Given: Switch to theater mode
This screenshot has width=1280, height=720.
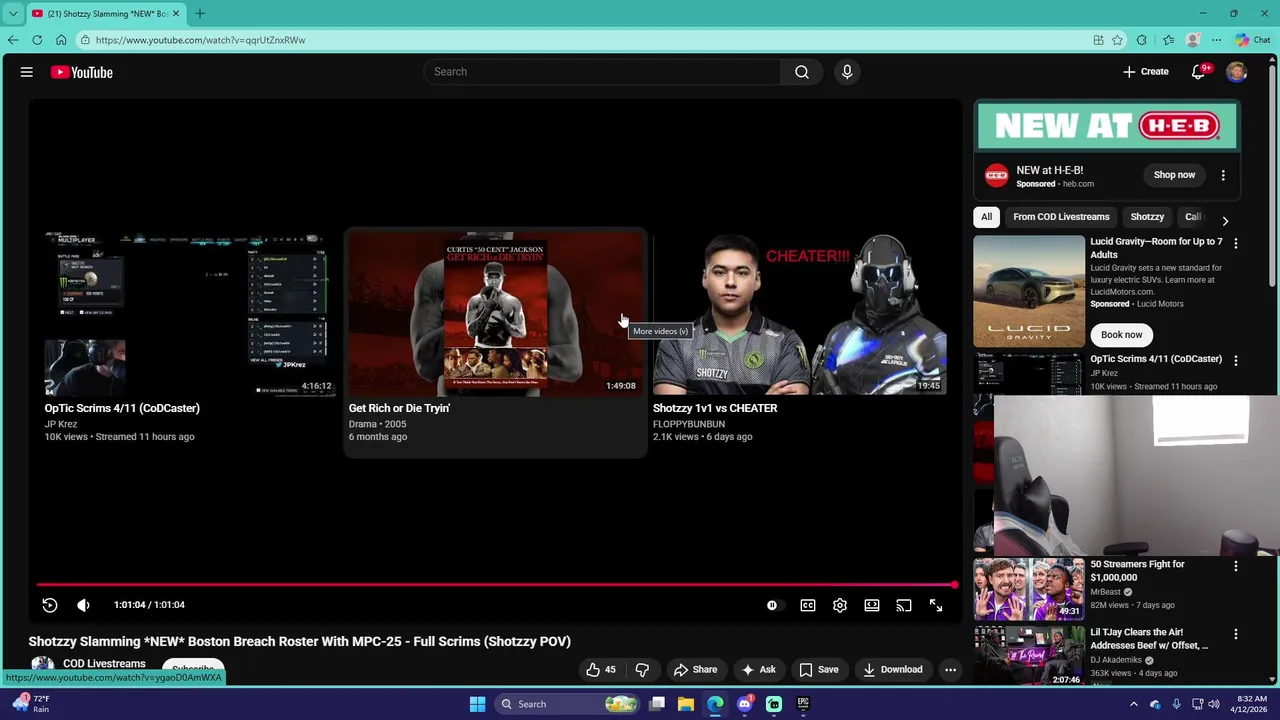Looking at the screenshot, I should pos(872,605).
